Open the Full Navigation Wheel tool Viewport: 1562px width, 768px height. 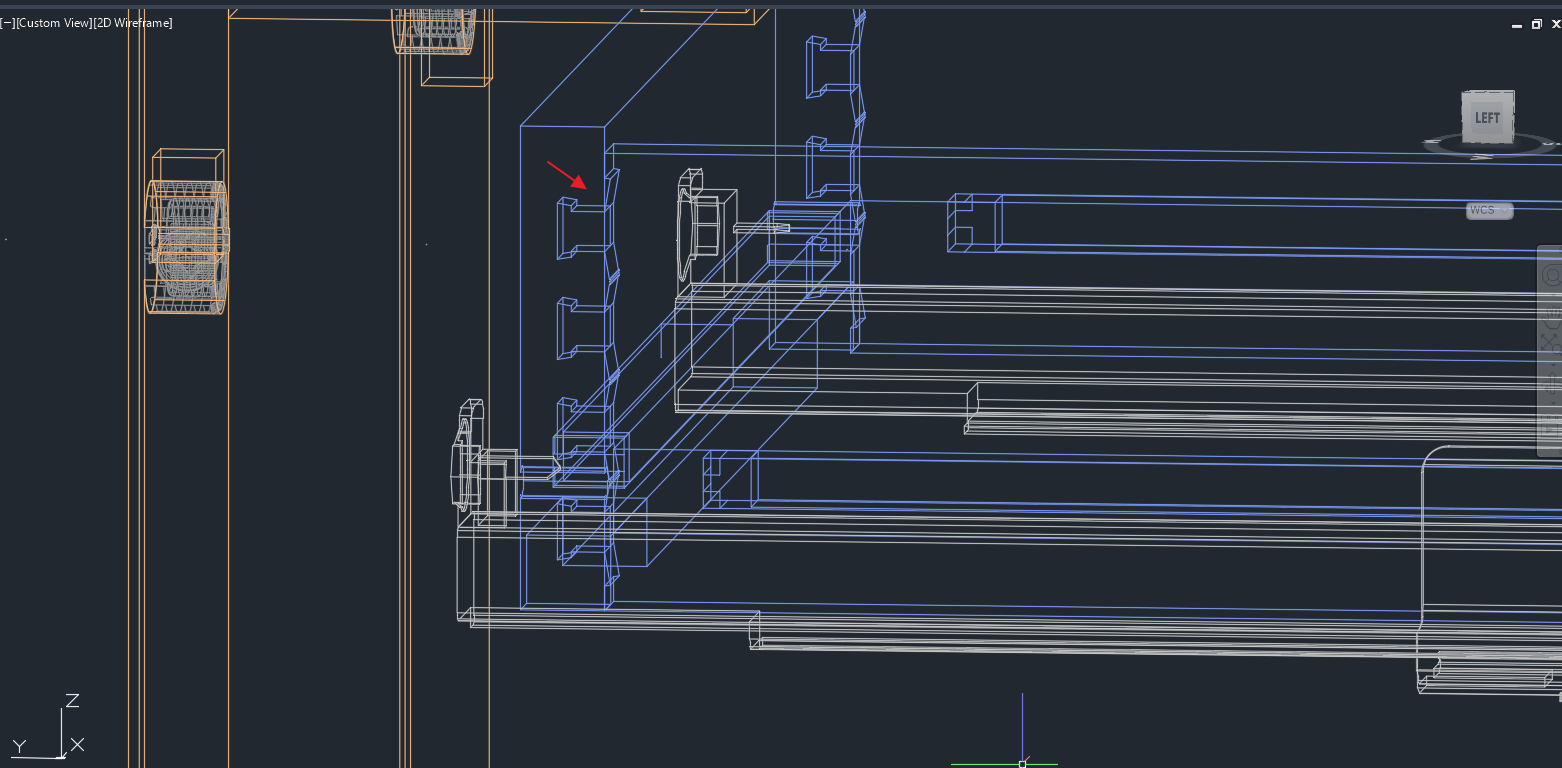[x=1550, y=276]
